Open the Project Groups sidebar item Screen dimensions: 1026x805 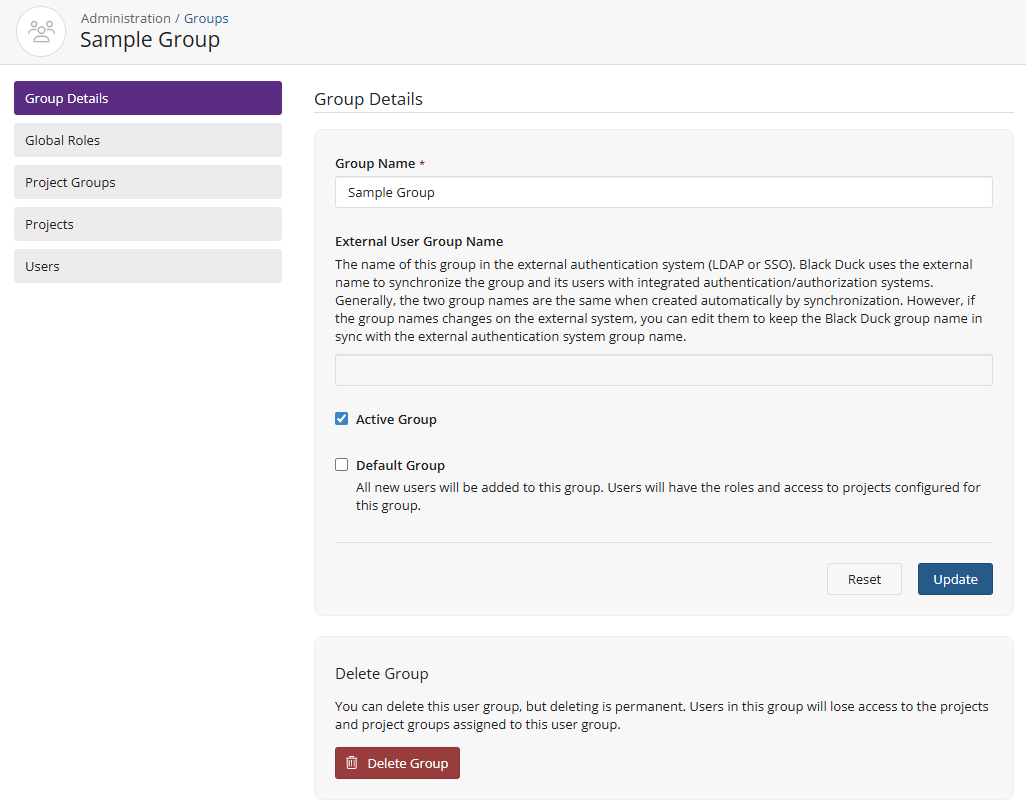point(148,182)
